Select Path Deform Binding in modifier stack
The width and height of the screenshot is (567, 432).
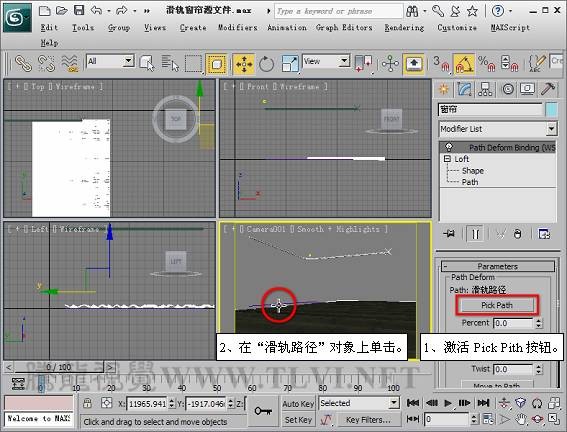pos(498,147)
